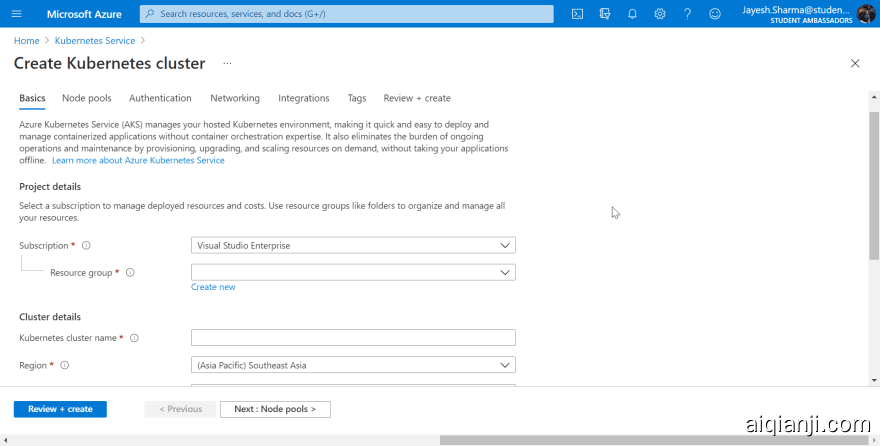Expand the Region dropdown

point(353,365)
